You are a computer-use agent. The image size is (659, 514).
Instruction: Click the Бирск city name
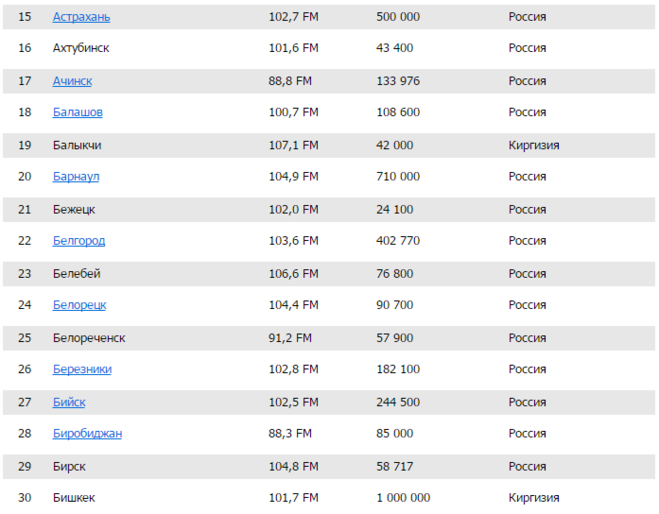click(69, 466)
